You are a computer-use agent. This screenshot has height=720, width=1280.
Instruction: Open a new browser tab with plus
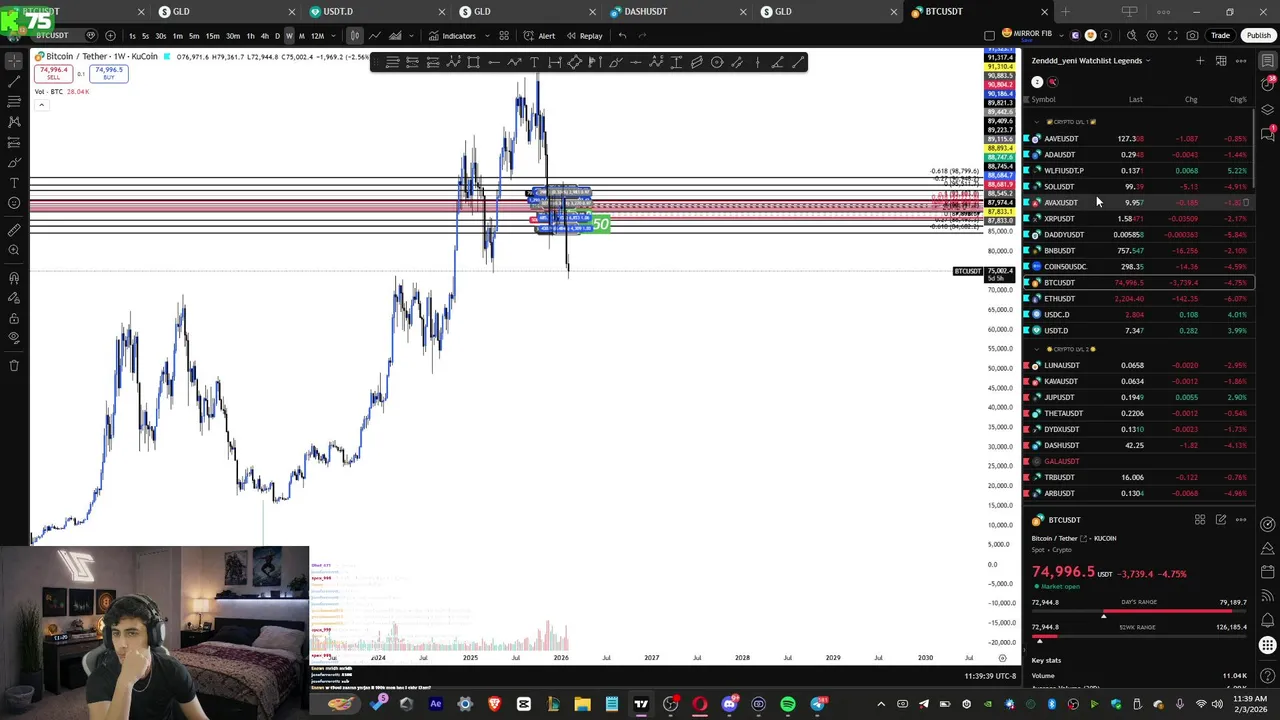(x=1065, y=11)
